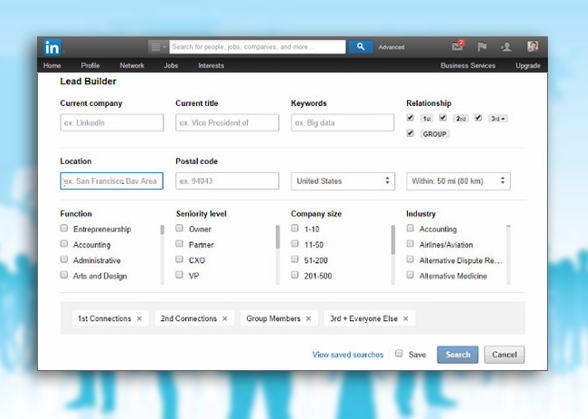Check the Partner seniority checkbox
Viewport: 588px width, 419px height.
tap(179, 244)
